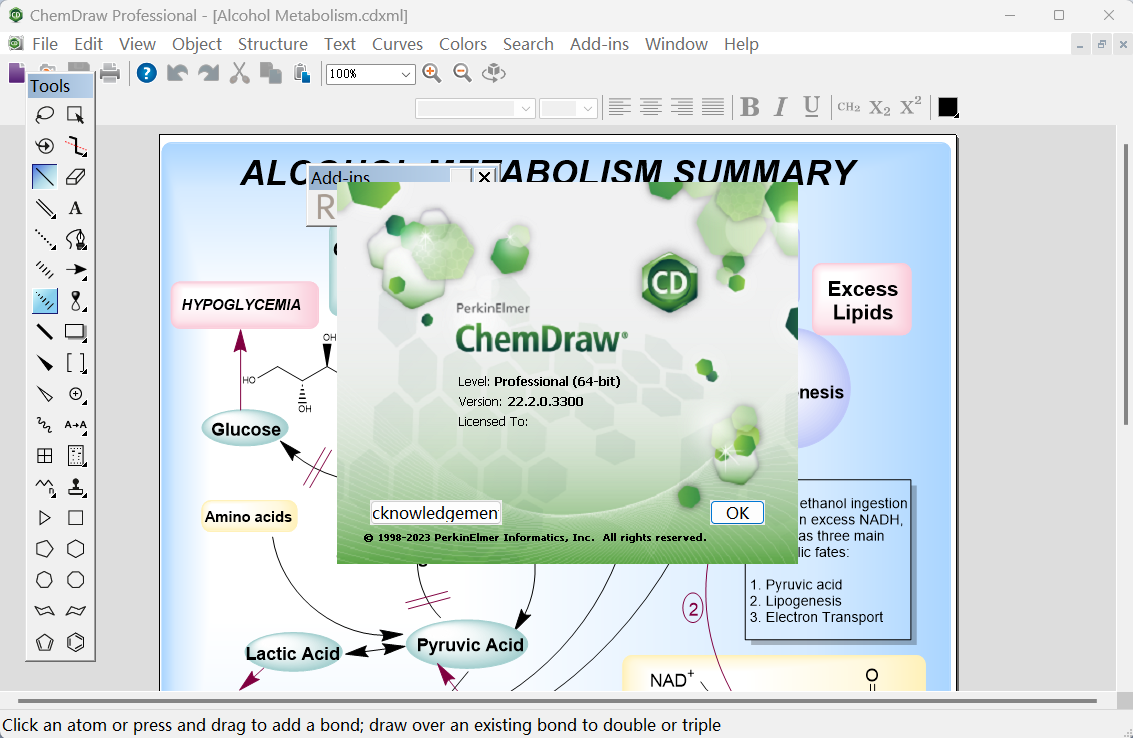Select the Marquee selection tool
This screenshot has width=1133, height=738.
tap(75, 114)
